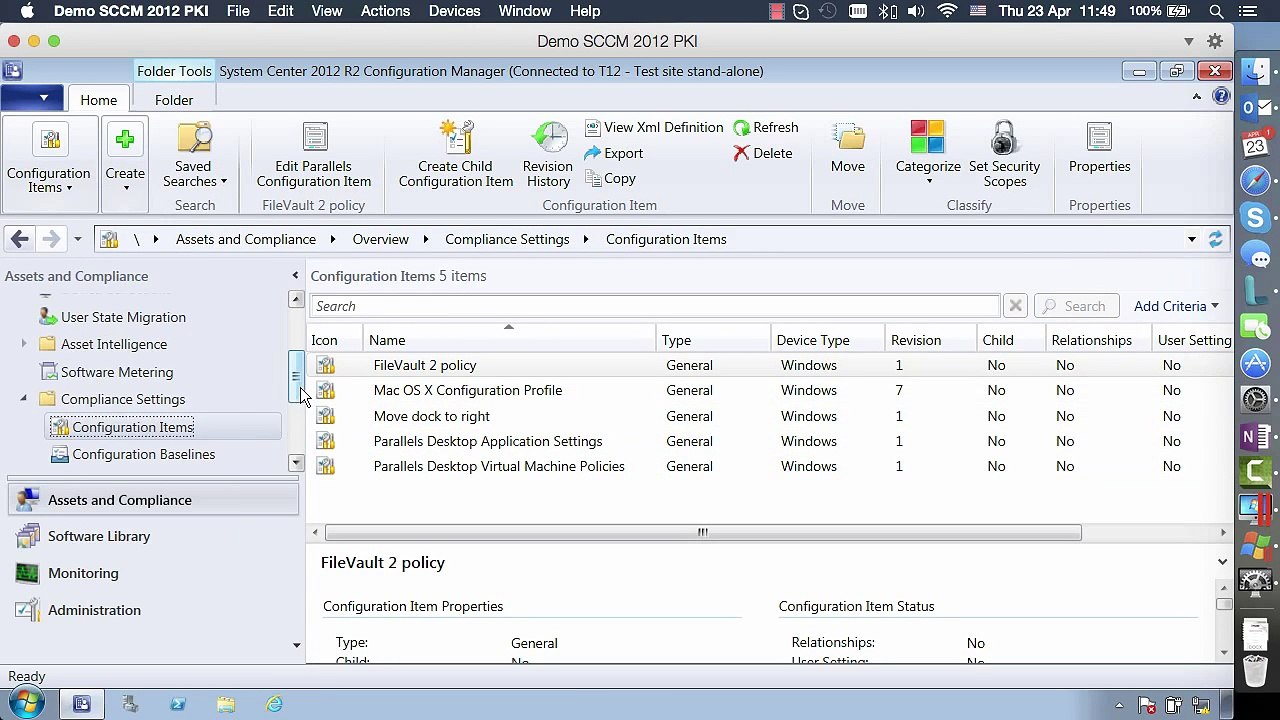Viewport: 1280px width, 720px height.
Task: Click in the Search input field
Action: tap(654, 306)
